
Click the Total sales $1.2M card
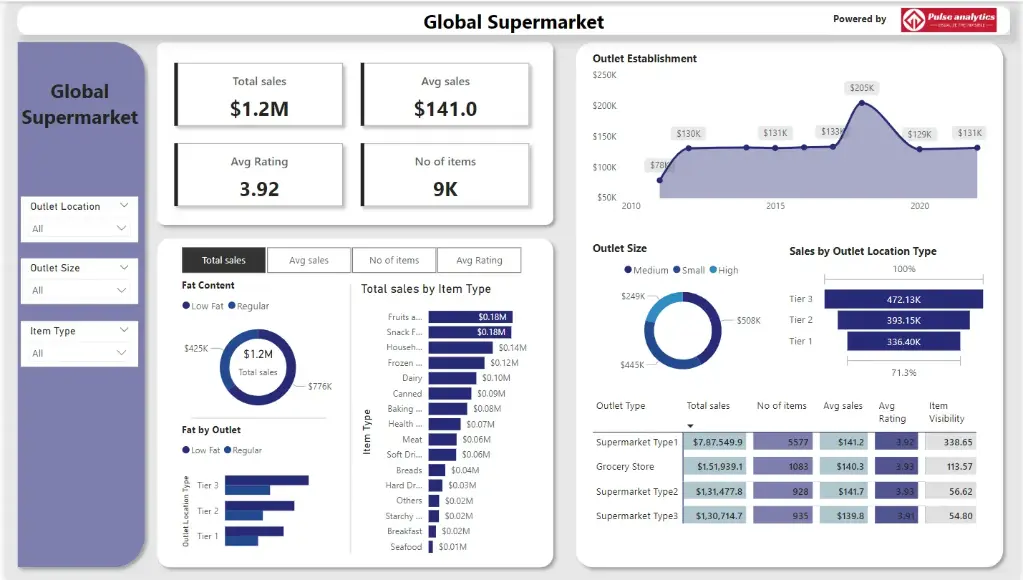pyautogui.click(x=259, y=95)
